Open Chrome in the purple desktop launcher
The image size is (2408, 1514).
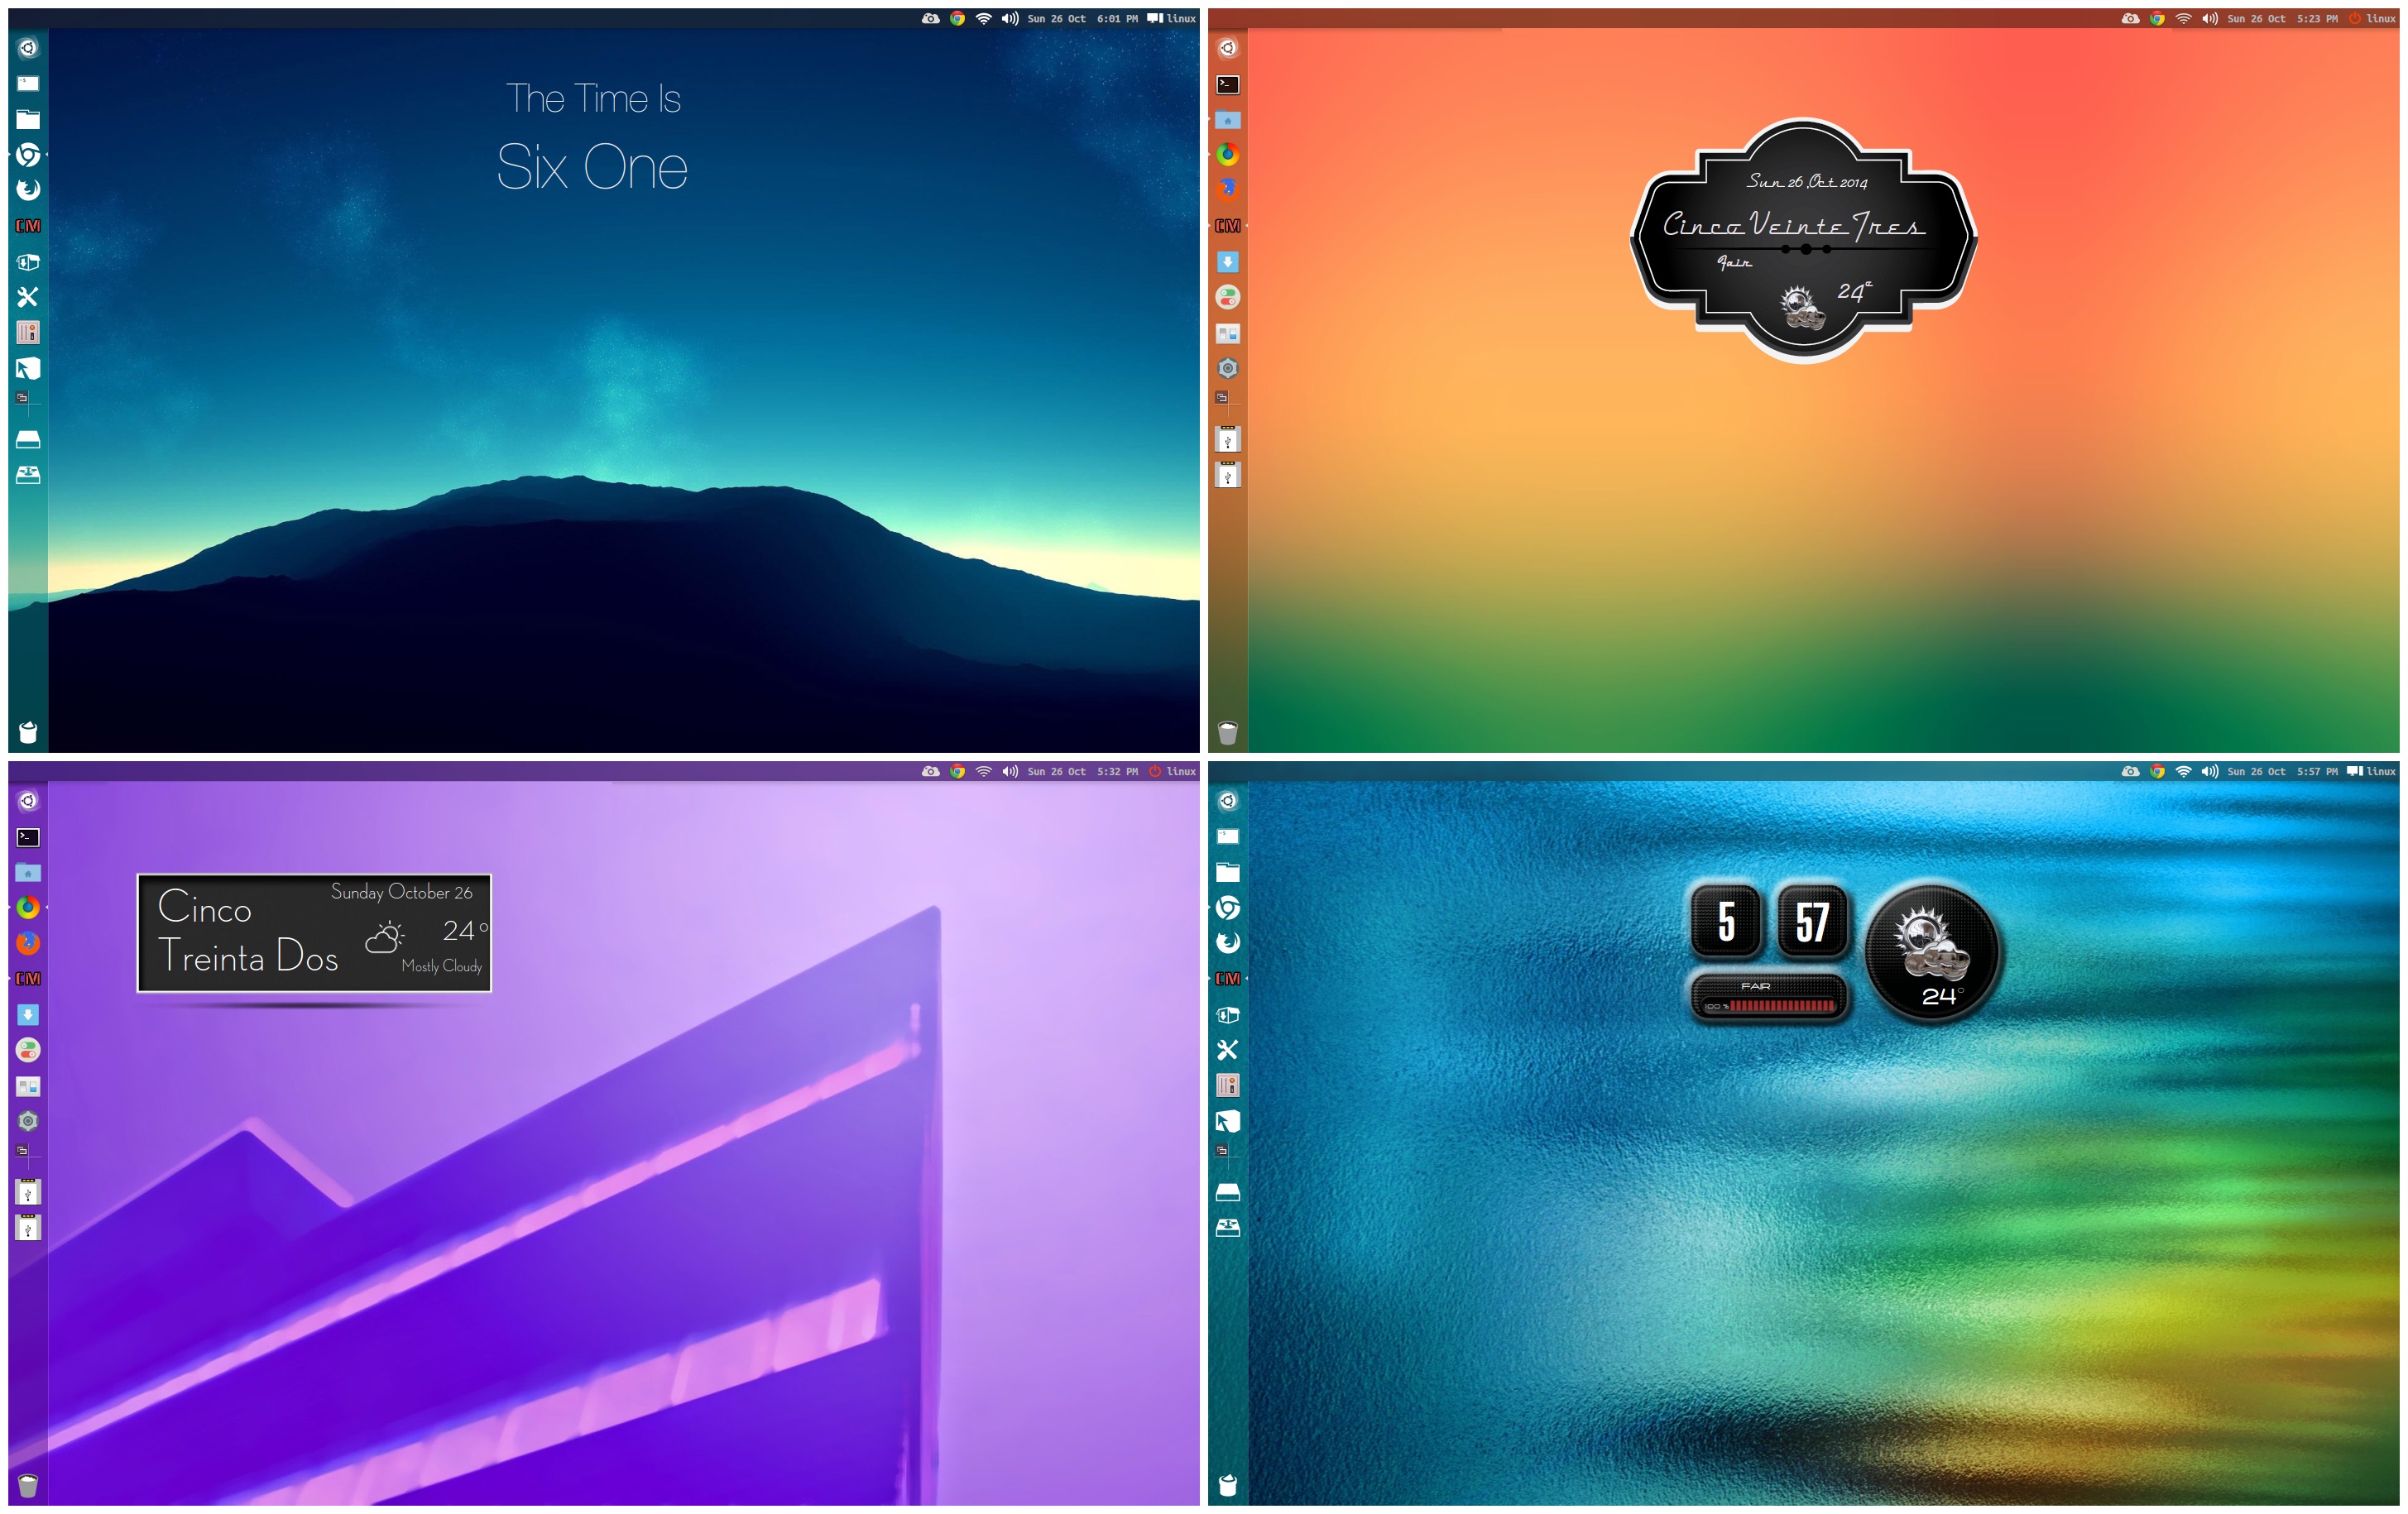[28, 907]
